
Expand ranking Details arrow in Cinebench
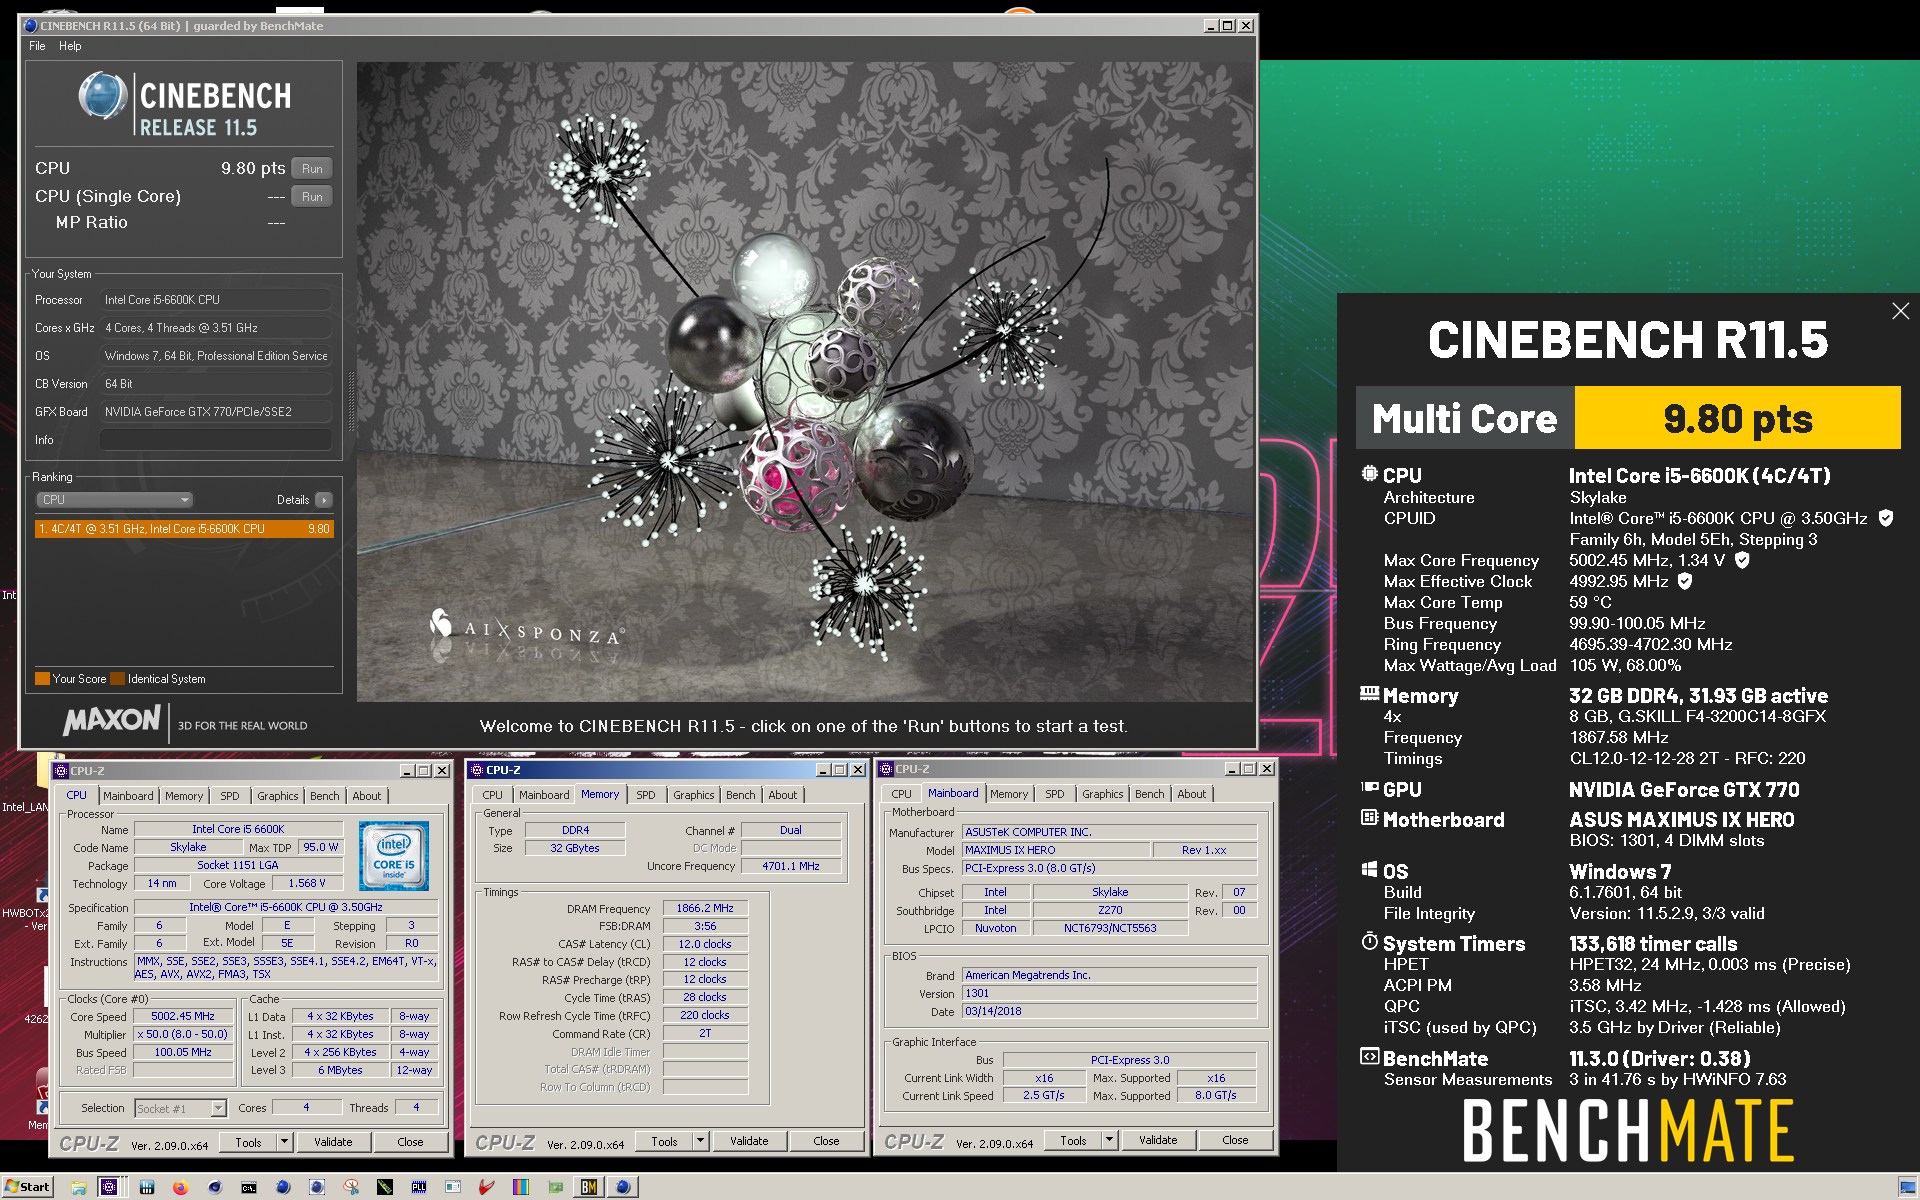(x=323, y=500)
